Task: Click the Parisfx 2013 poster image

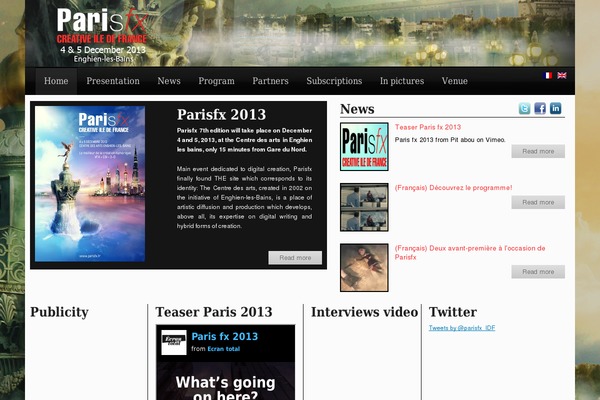Action: tap(90, 184)
